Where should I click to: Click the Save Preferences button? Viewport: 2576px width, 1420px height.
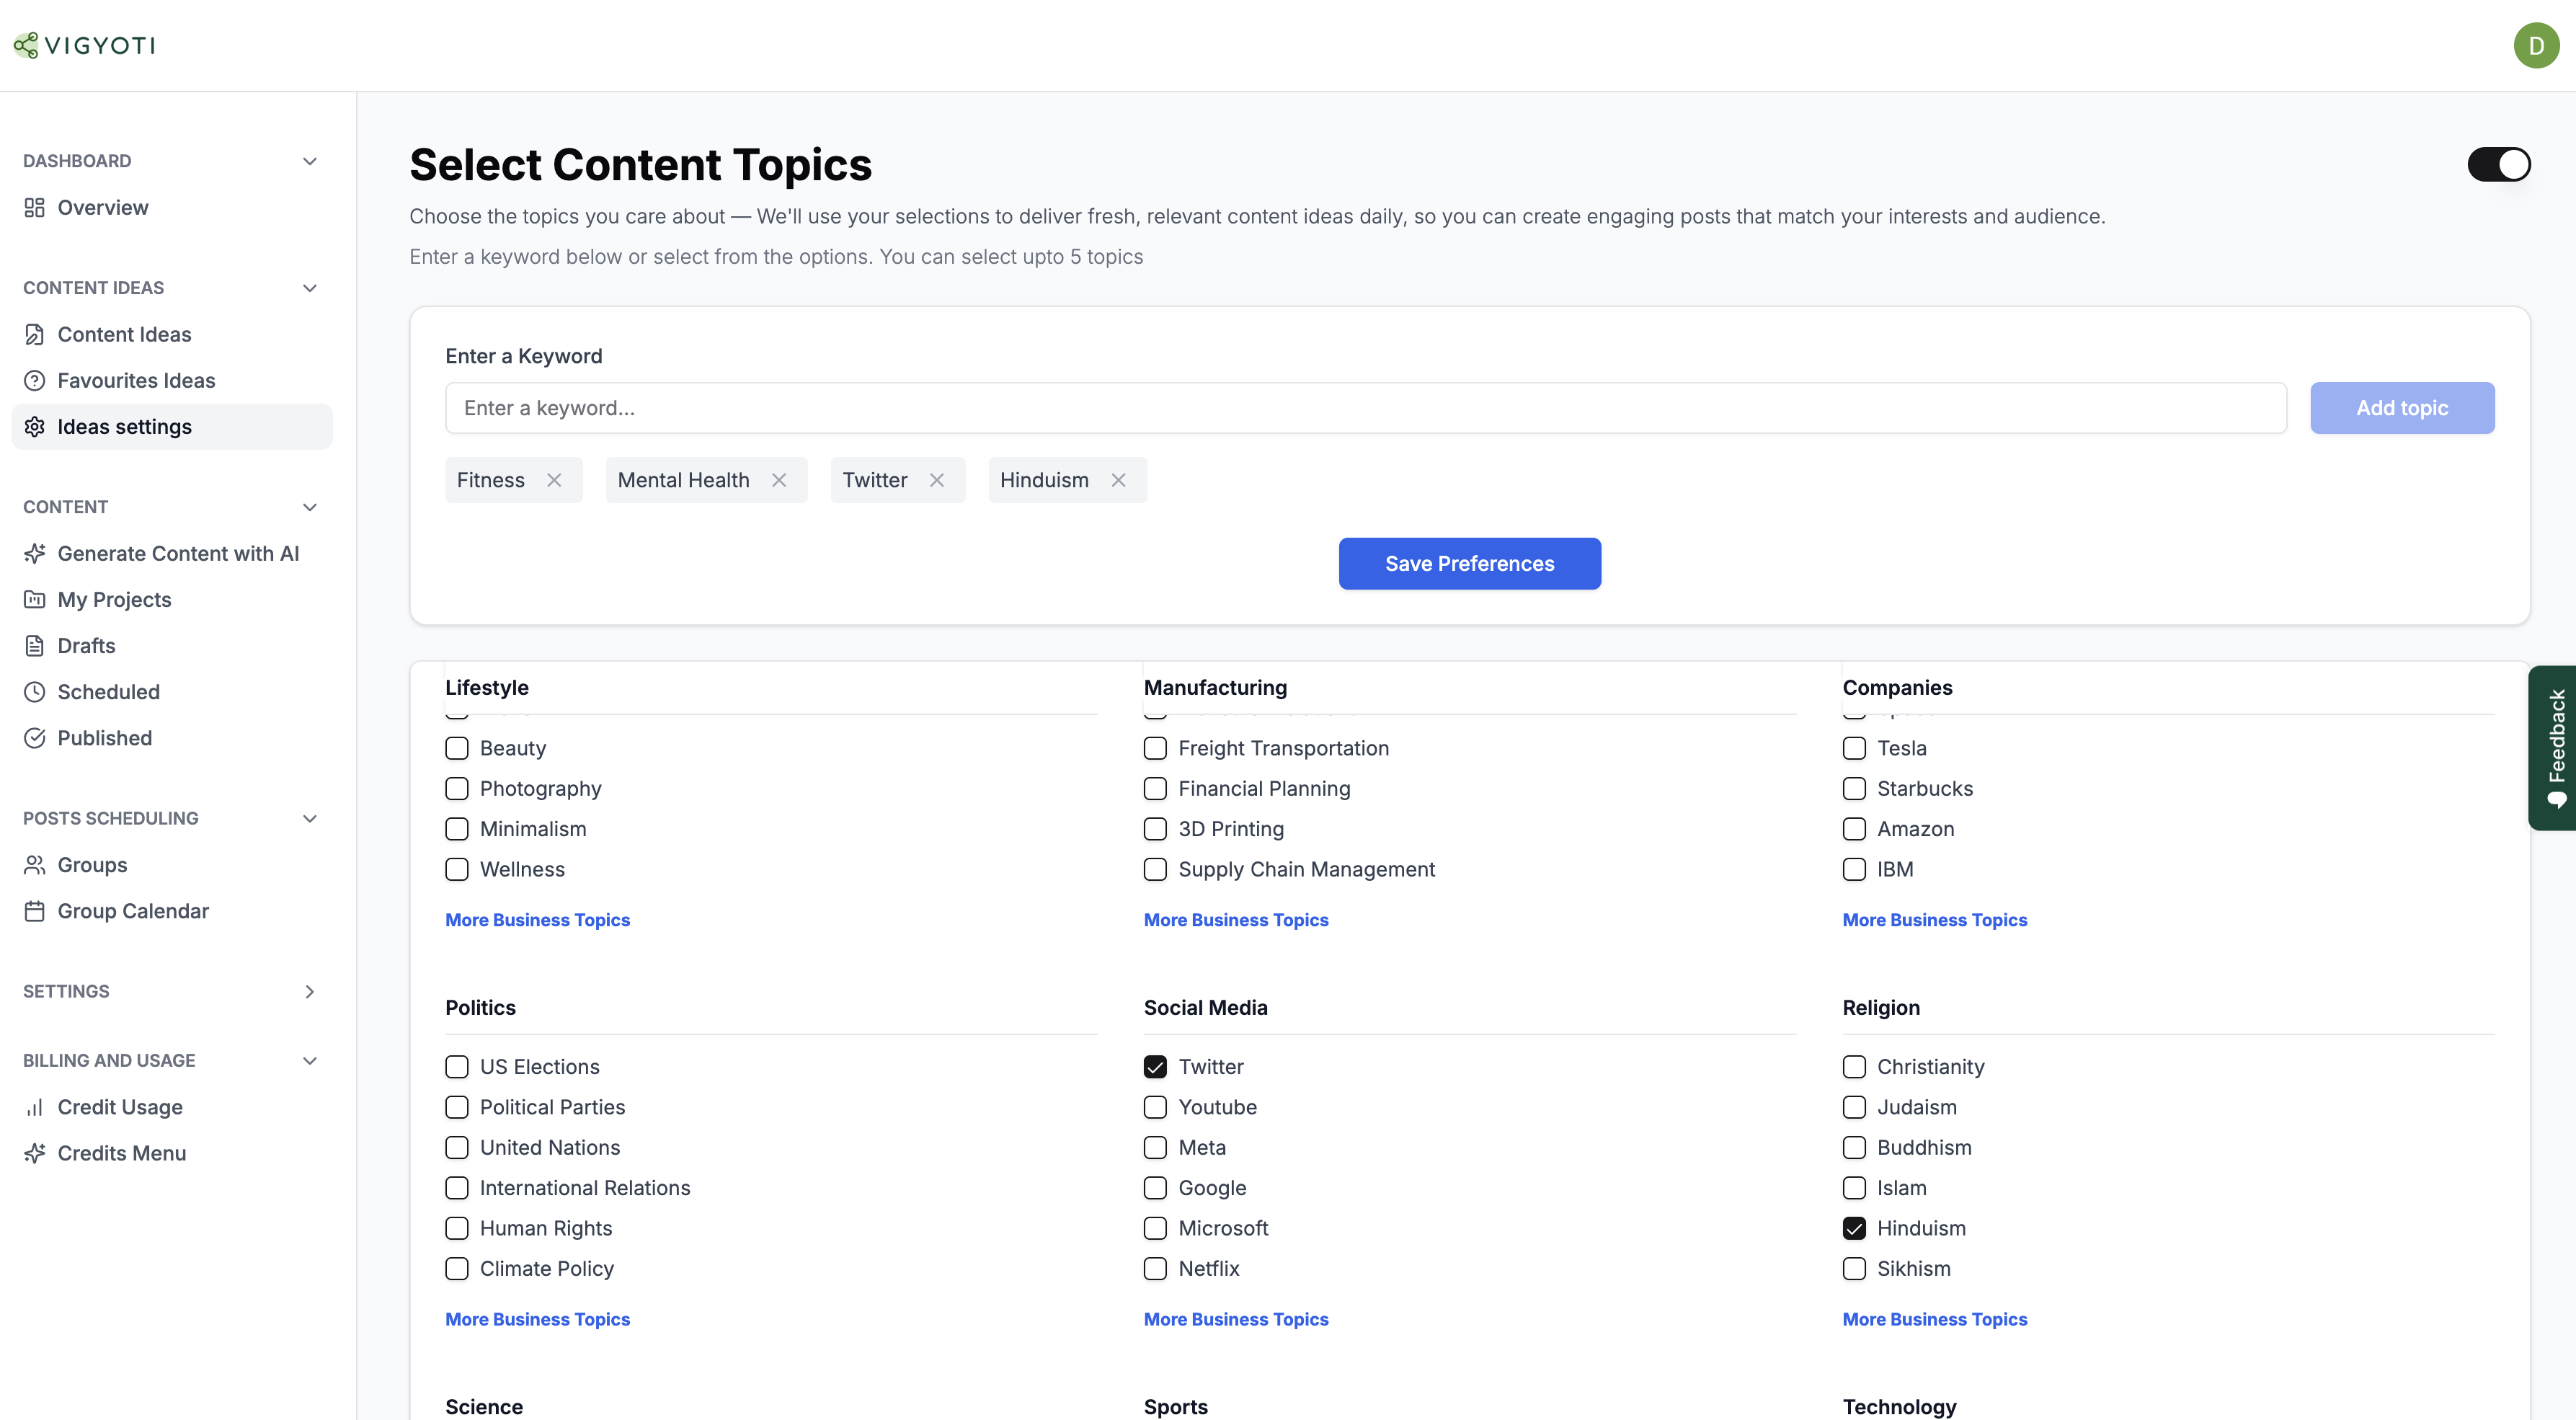tap(1469, 563)
